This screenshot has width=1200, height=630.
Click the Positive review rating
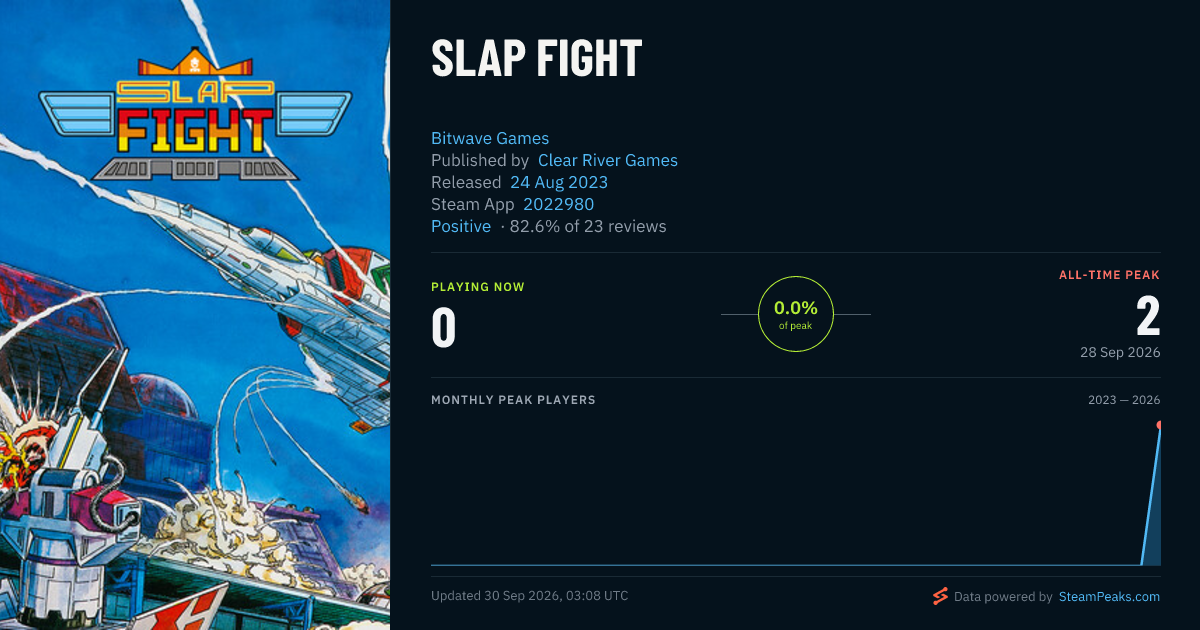(461, 226)
